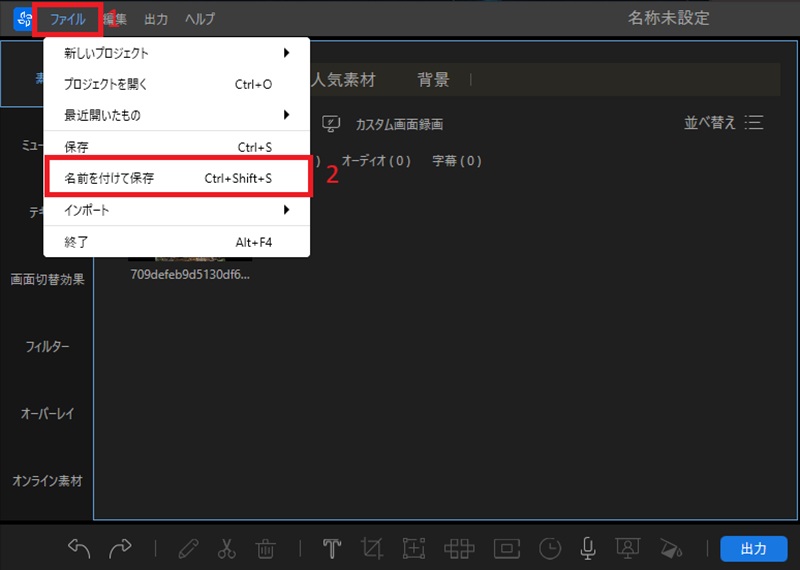Viewport: 800px width, 570px height.
Task: Open the ヘルプ menu
Action: [200, 19]
